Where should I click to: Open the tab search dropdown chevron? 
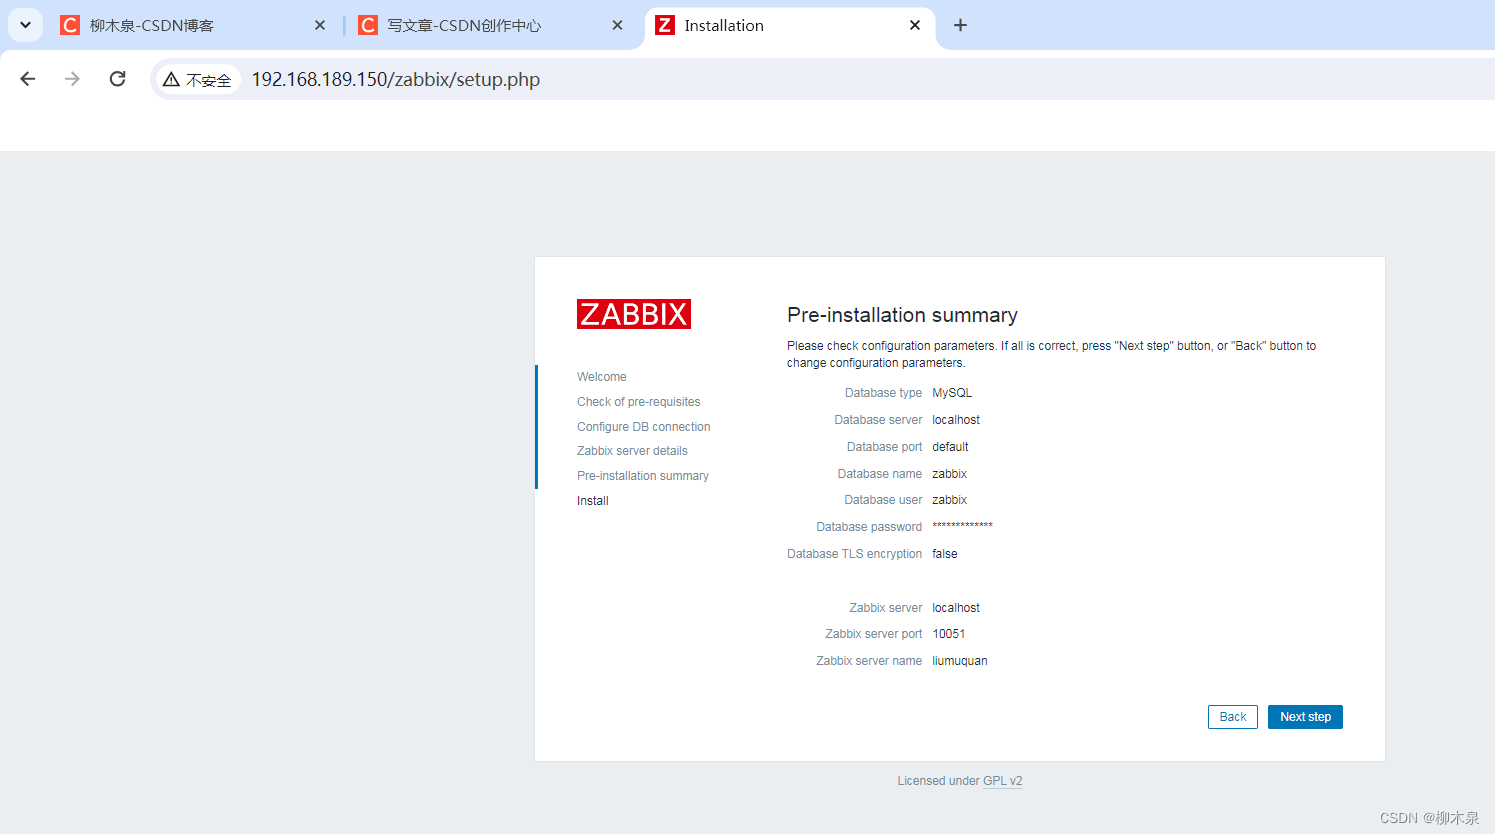click(25, 25)
